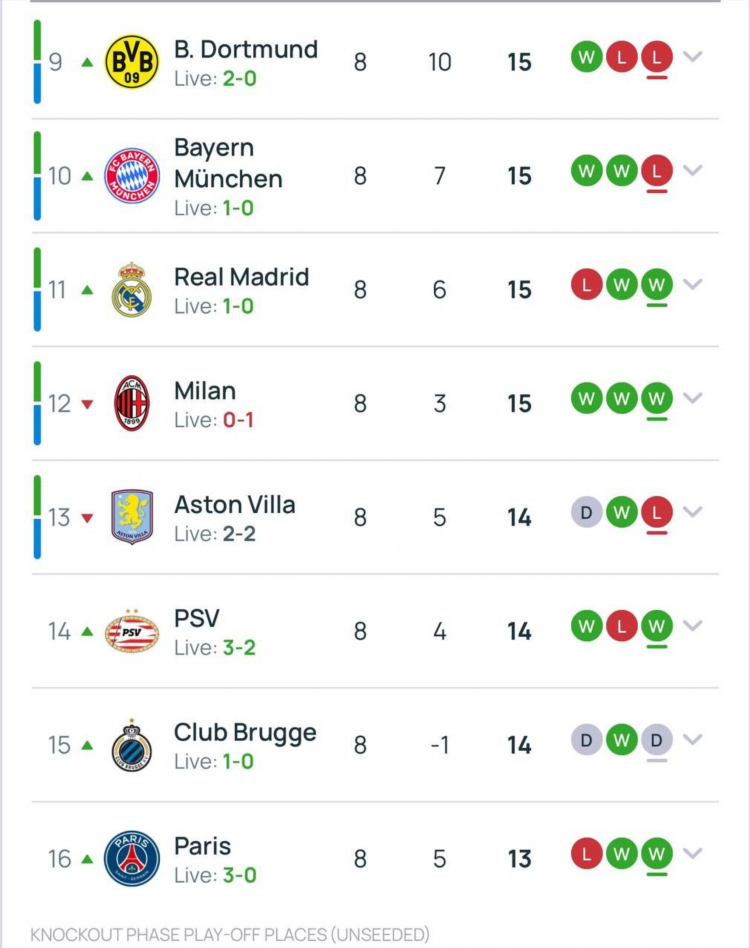
Task: Tap the Aston Villa crest
Action: tap(132, 517)
